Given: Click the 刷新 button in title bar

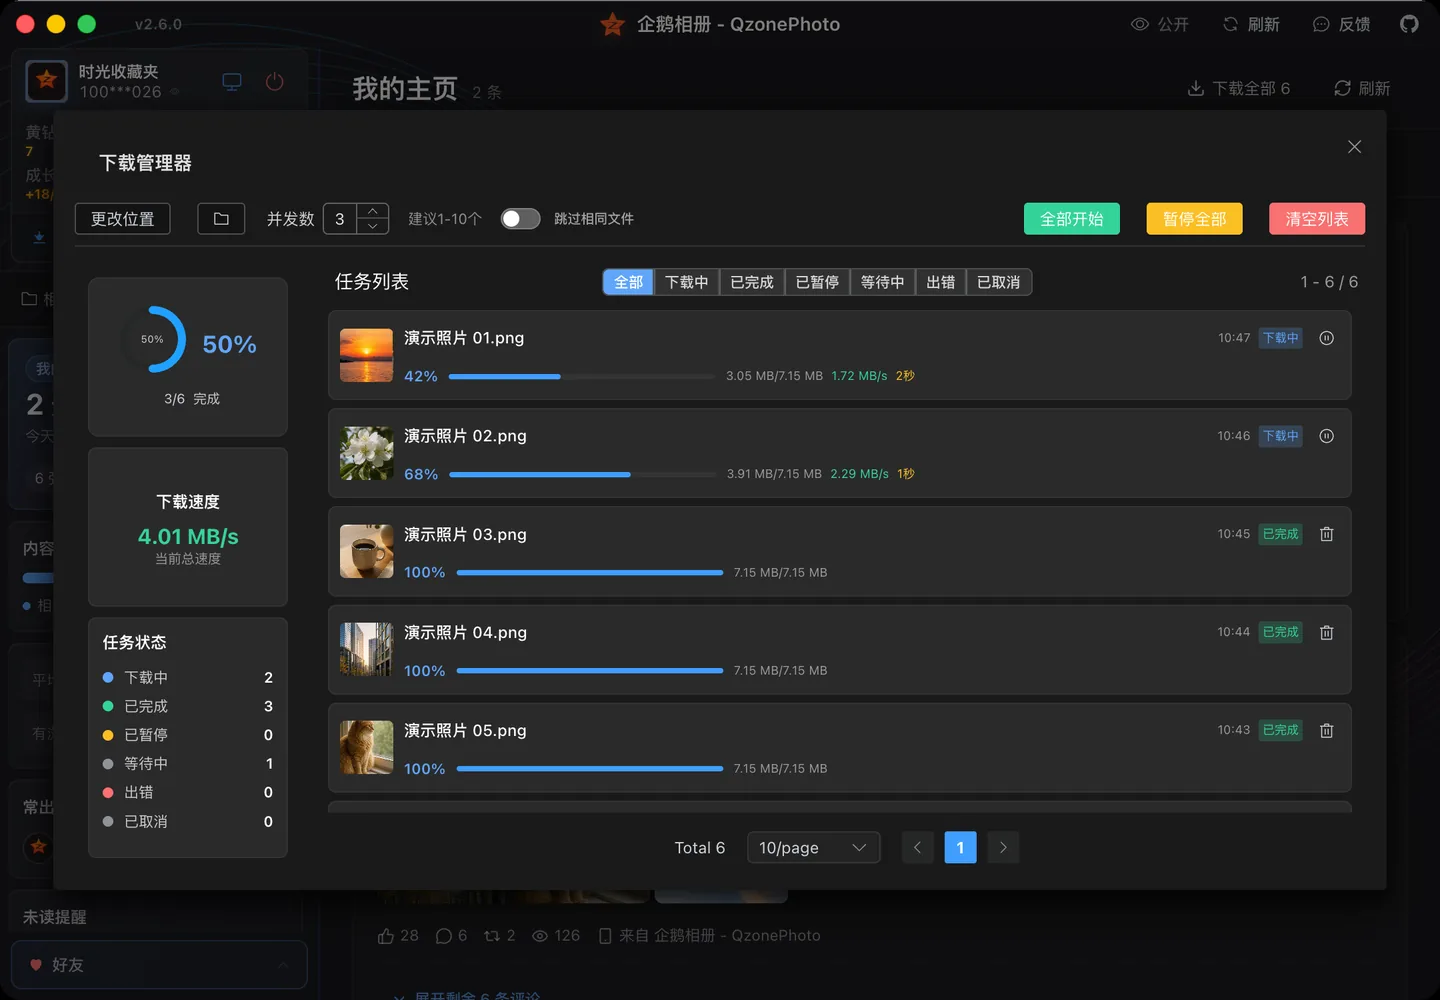Looking at the screenshot, I should tap(1251, 24).
